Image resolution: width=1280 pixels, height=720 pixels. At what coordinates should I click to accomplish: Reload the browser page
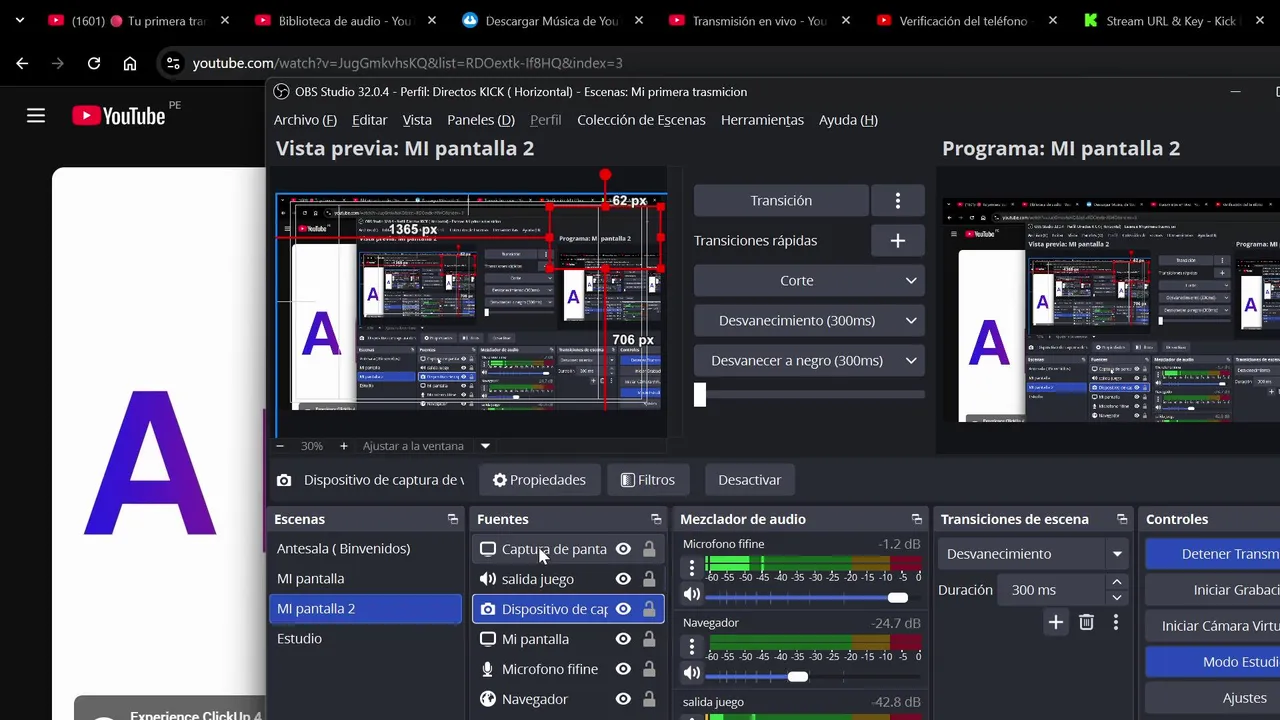pos(94,63)
